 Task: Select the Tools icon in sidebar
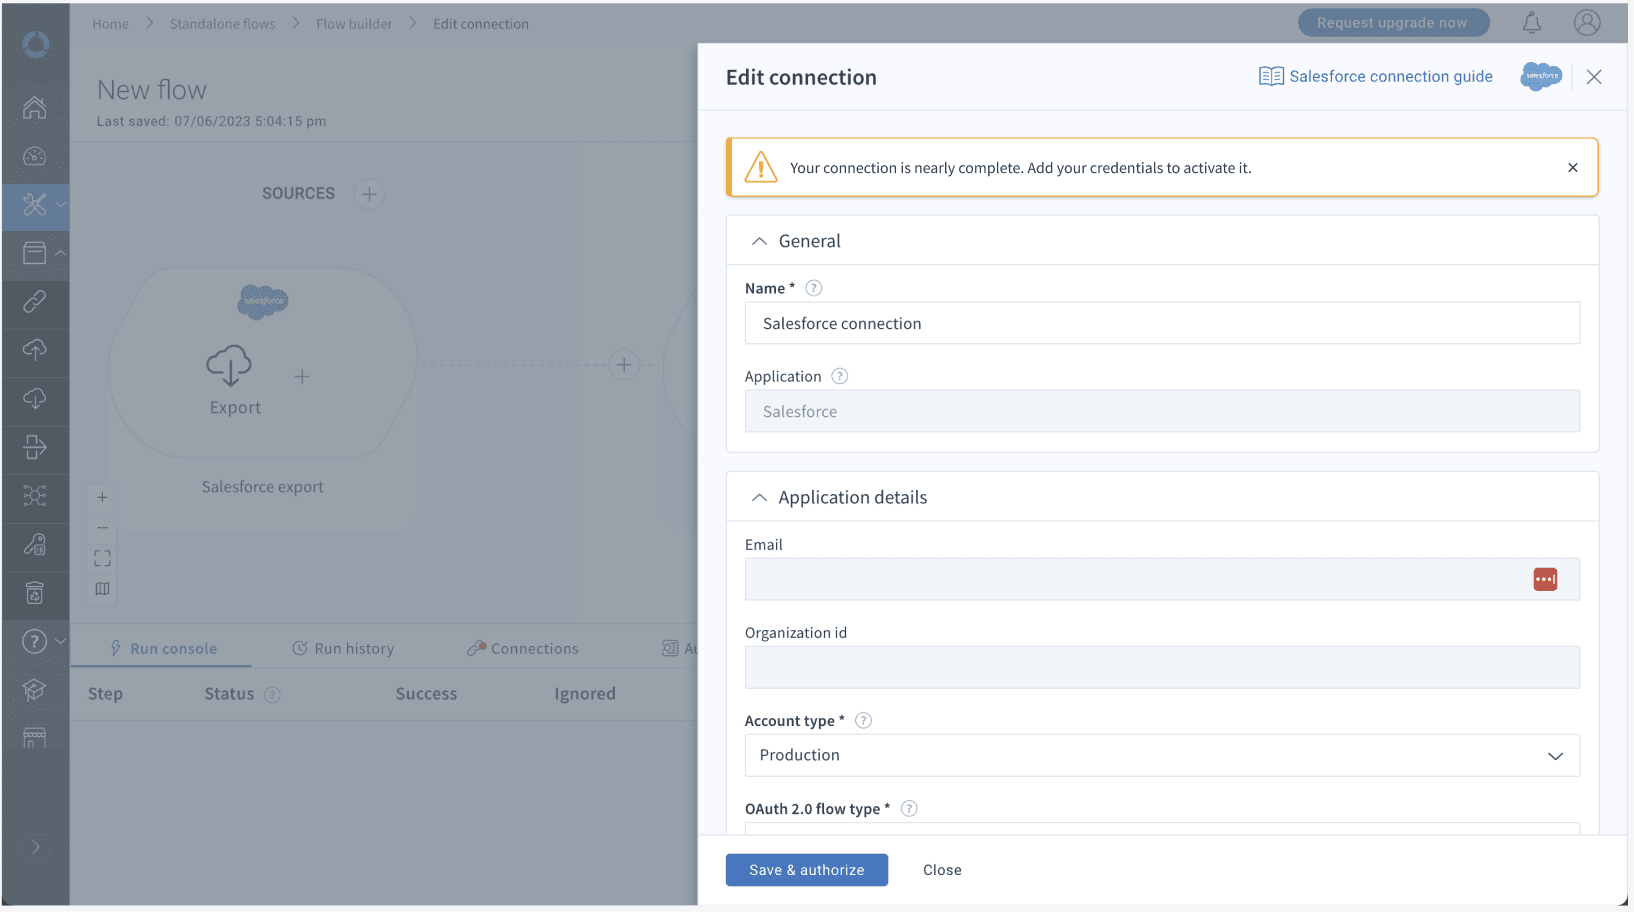pyautogui.click(x=35, y=205)
